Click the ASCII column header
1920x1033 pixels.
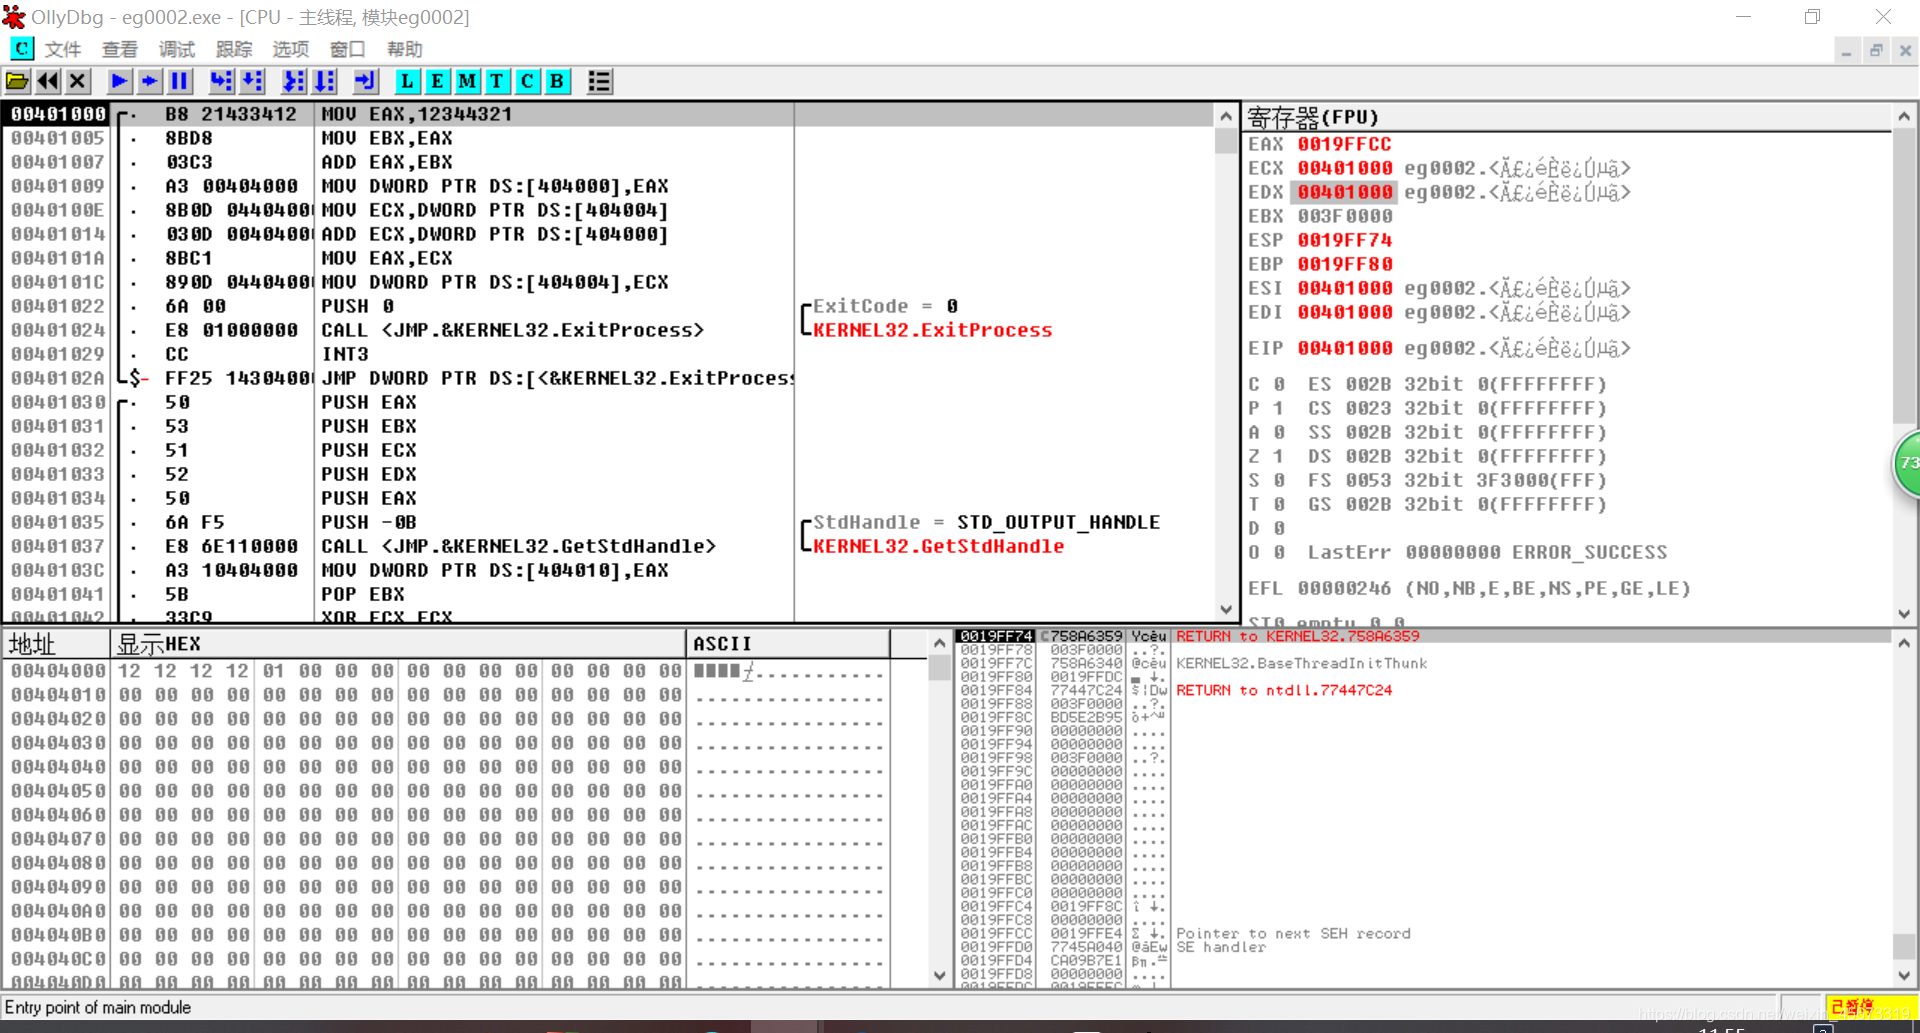tap(788, 644)
